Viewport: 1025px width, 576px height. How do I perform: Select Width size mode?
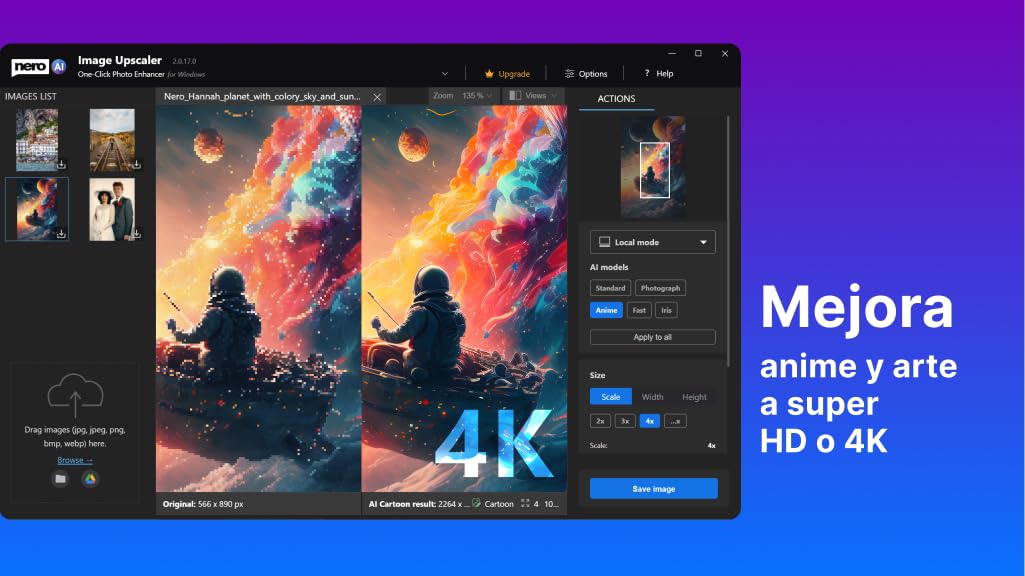(652, 397)
